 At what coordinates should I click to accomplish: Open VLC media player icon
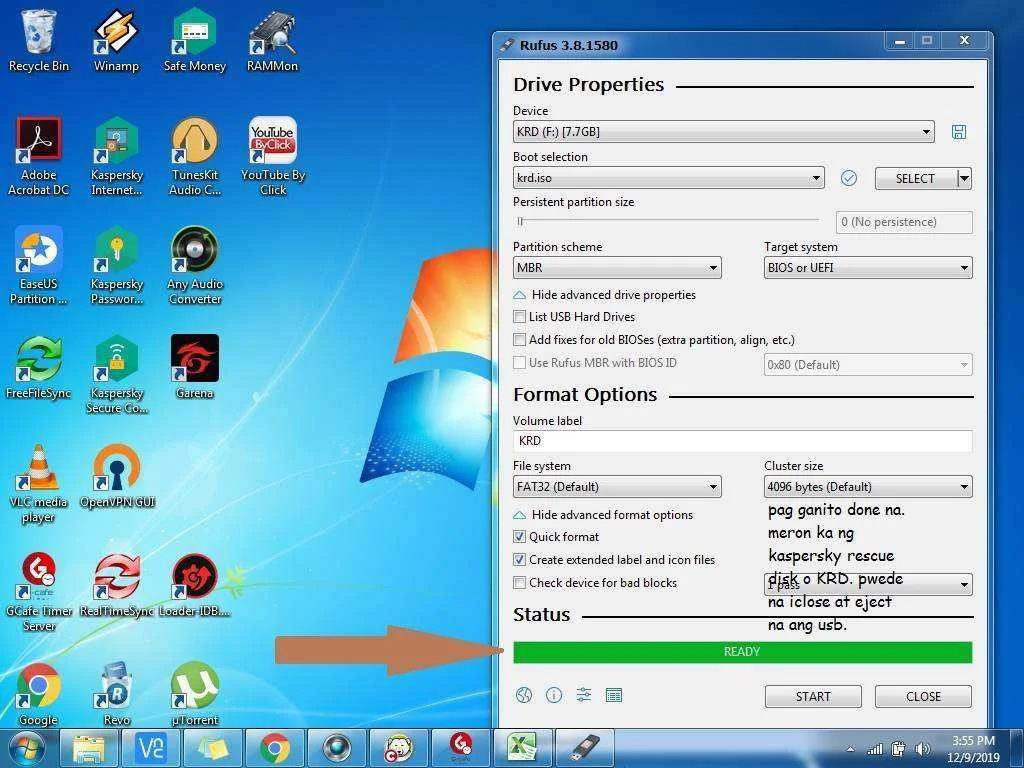39,484
